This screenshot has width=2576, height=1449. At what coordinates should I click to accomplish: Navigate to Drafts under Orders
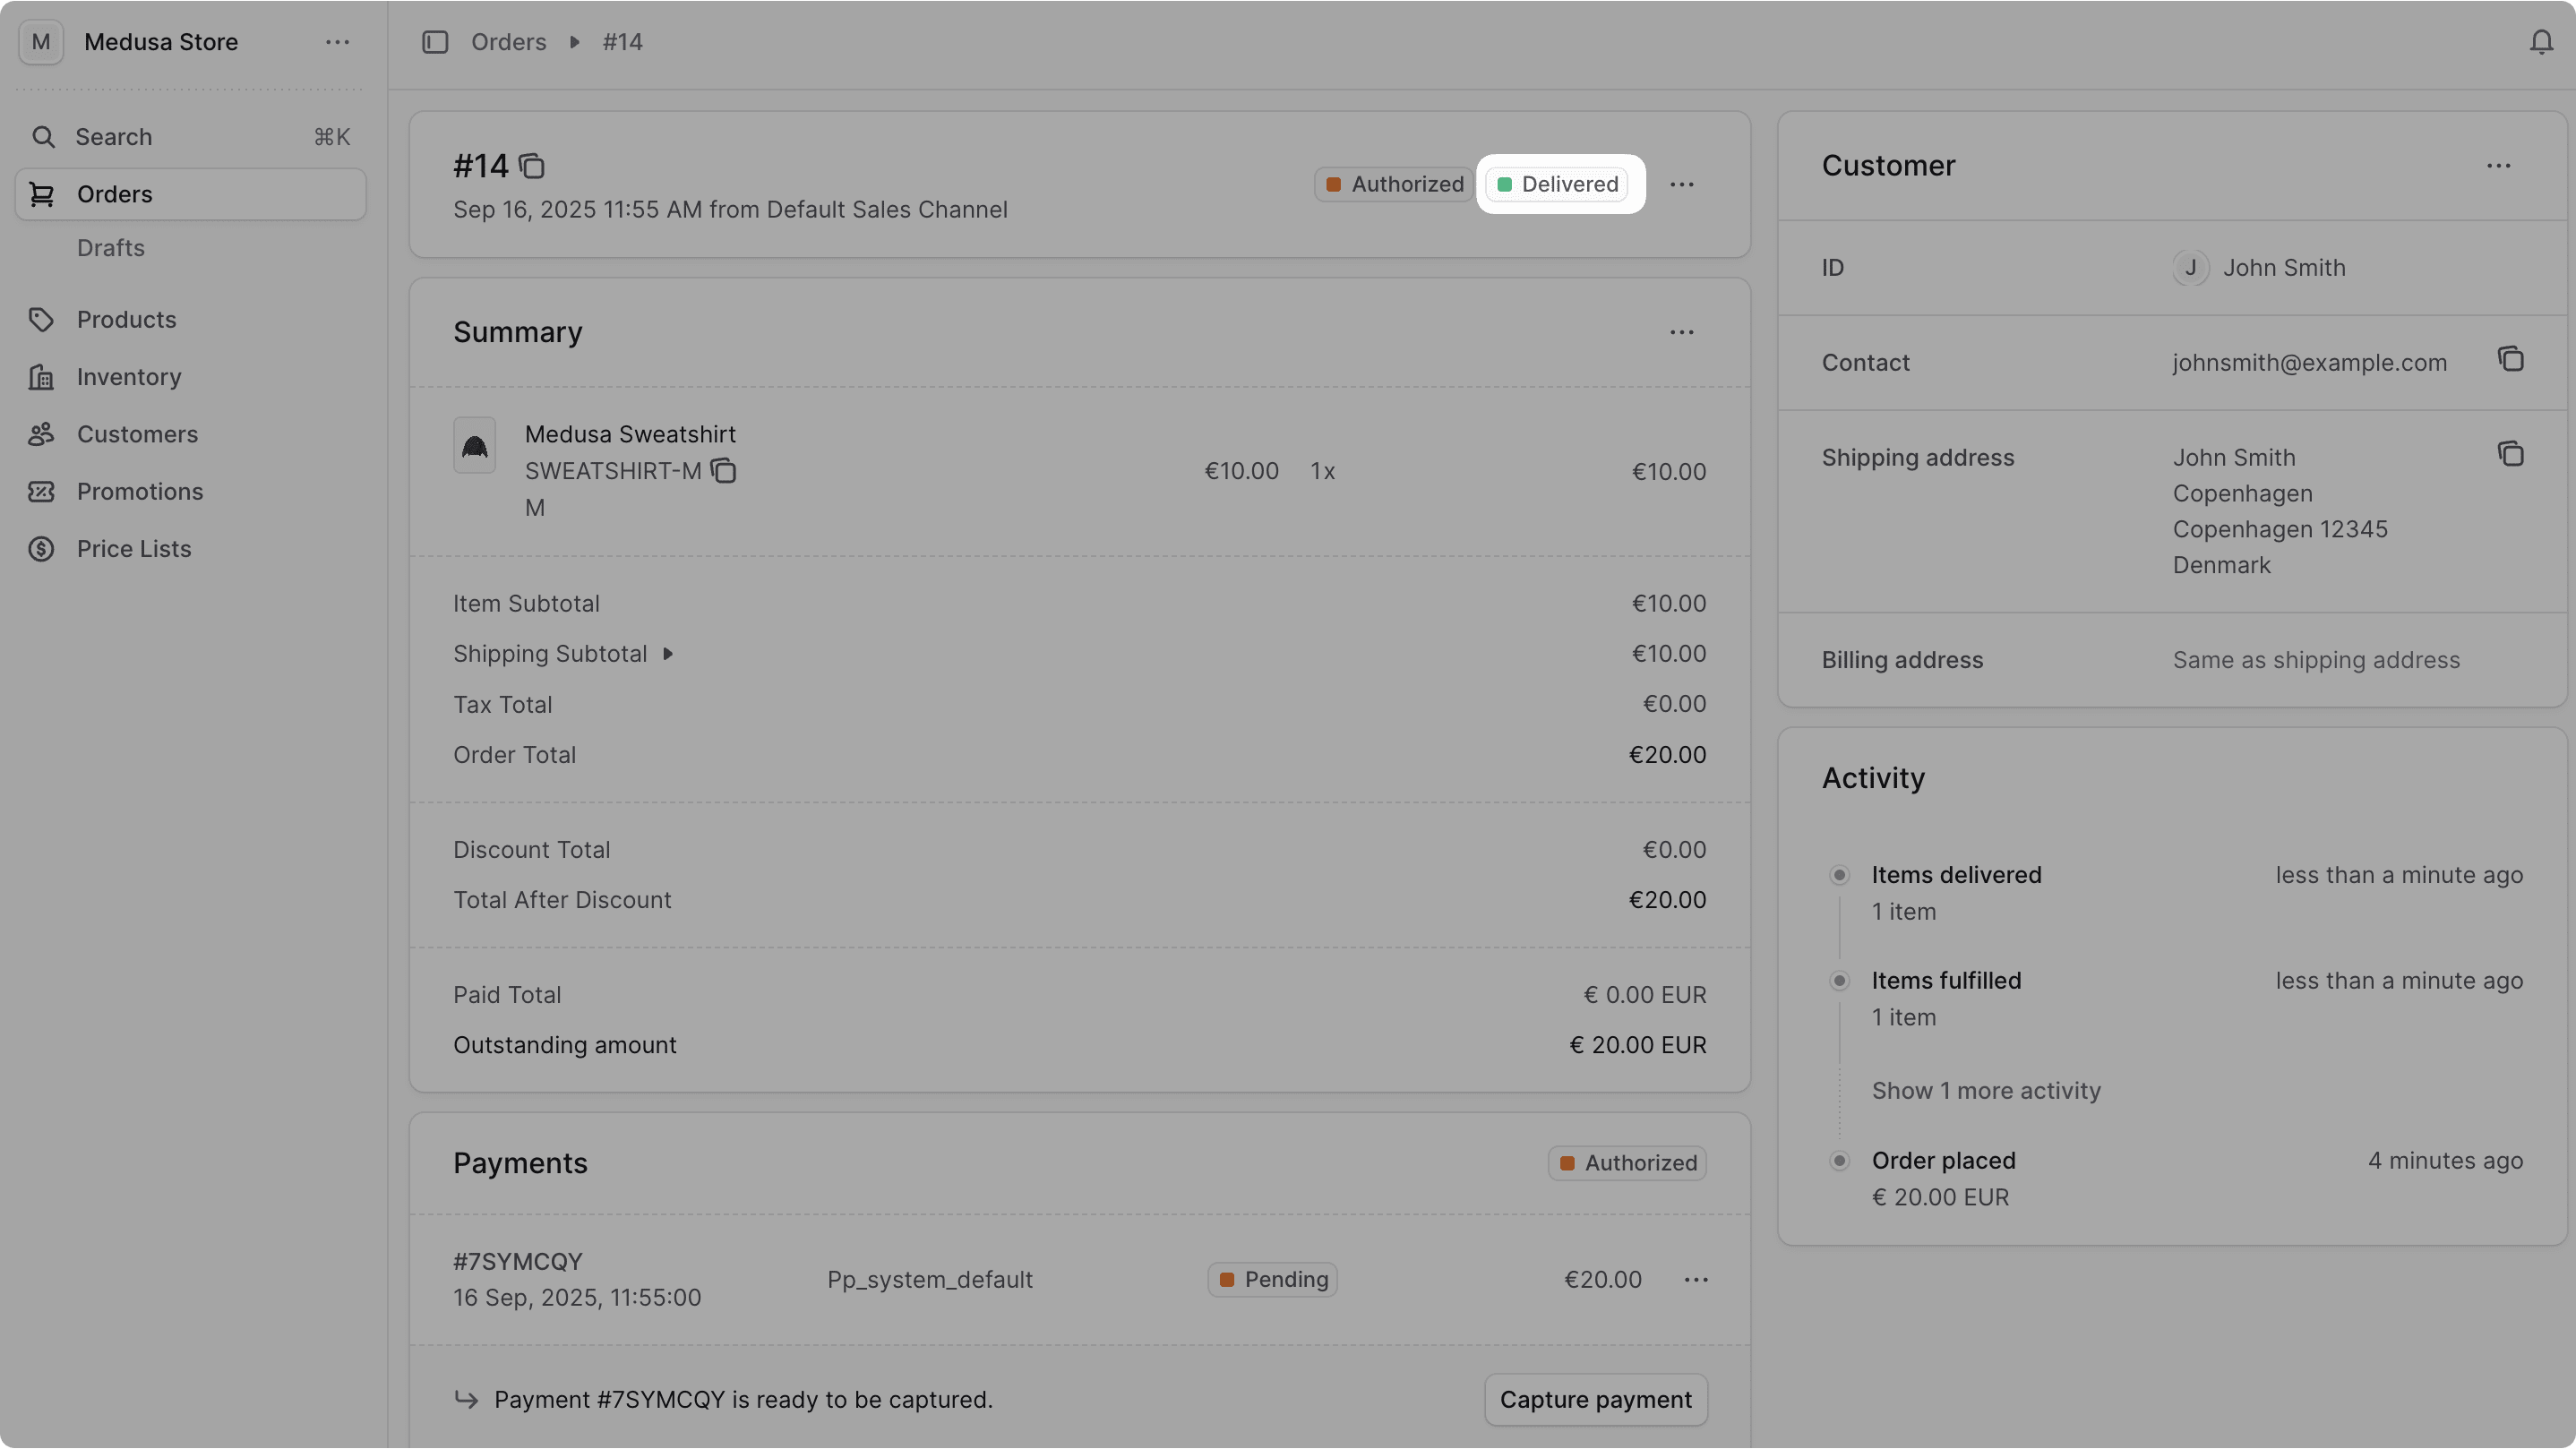tap(111, 247)
